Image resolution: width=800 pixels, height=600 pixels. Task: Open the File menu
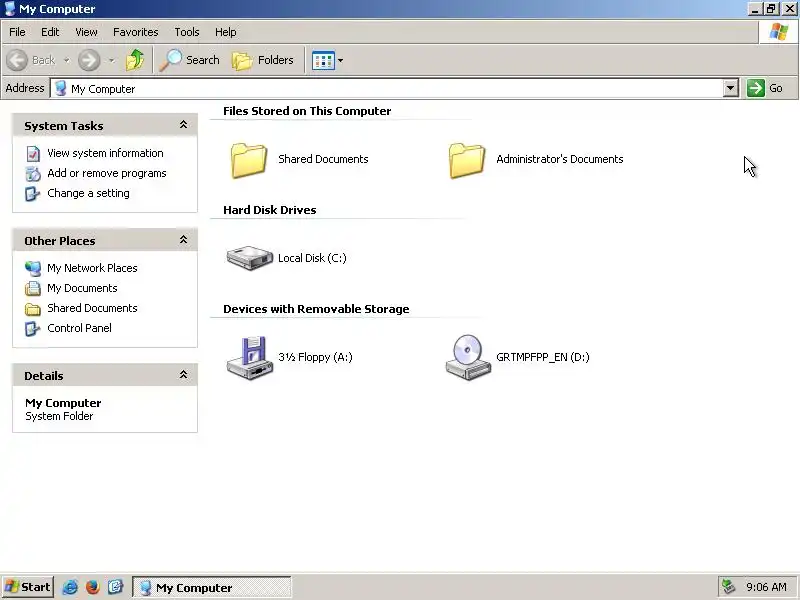coord(17,32)
